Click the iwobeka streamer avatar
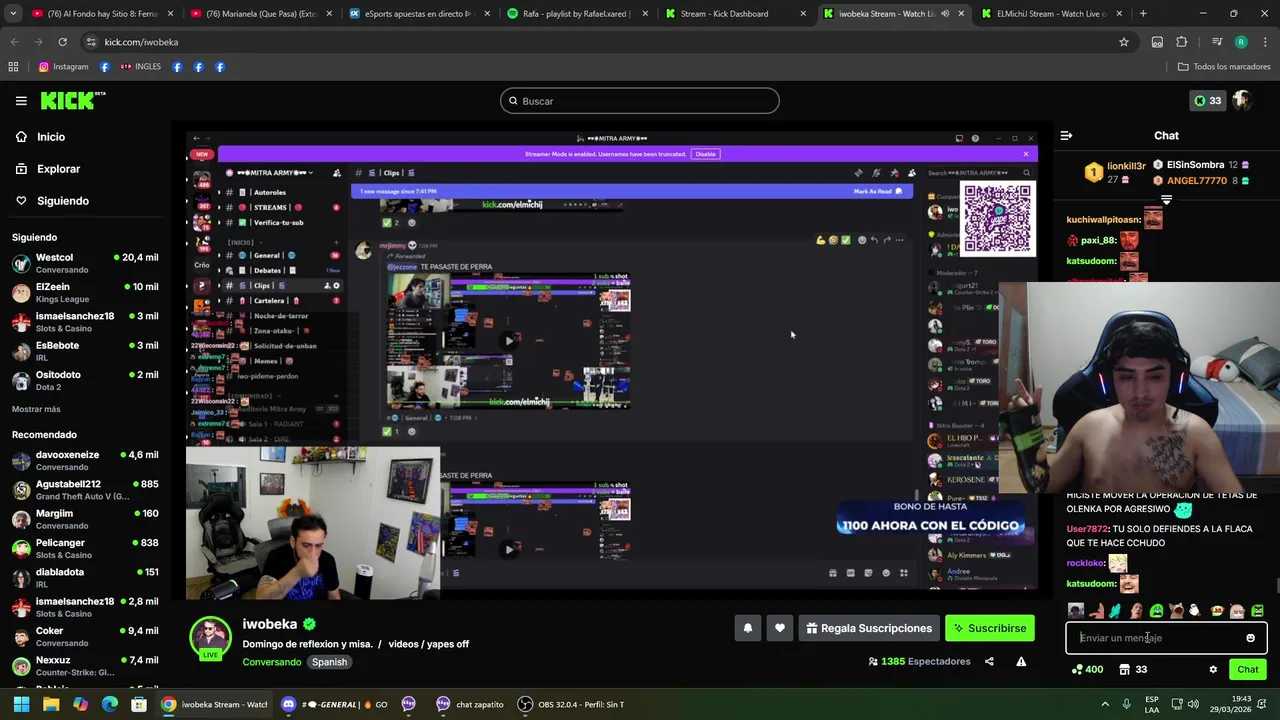 click(x=210, y=637)
